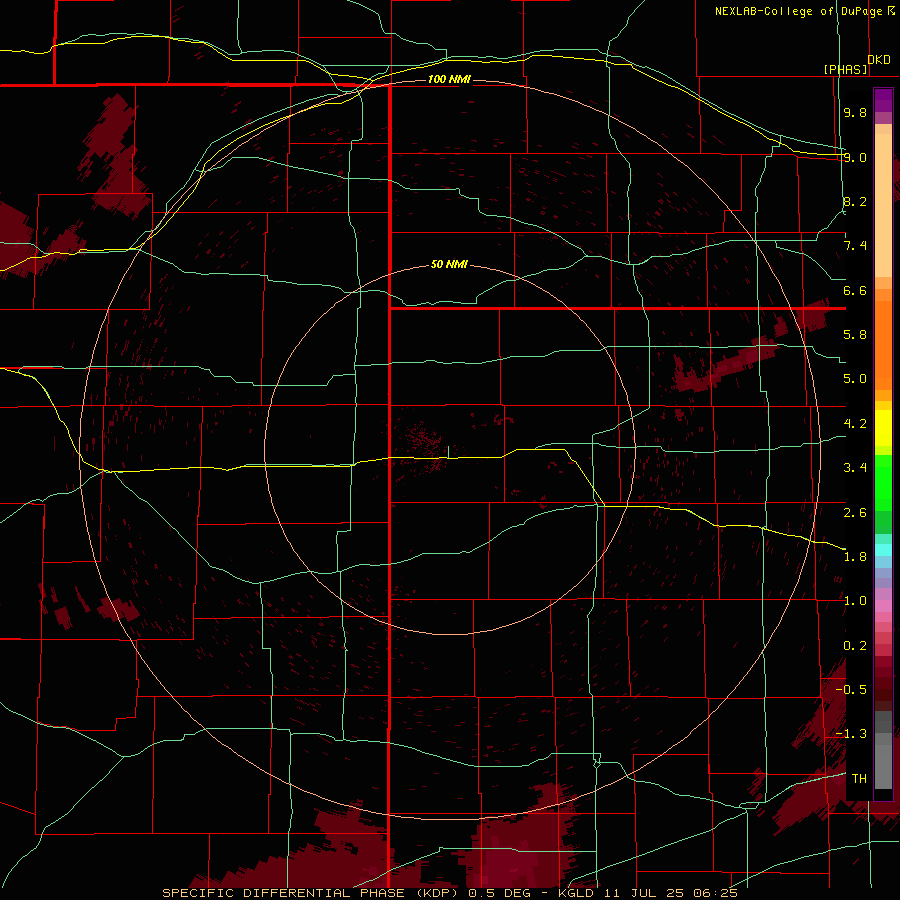This screenshot has width=900, height=900.
Task: Click the [PHAS] units label
Action: (x=845, y=69)
